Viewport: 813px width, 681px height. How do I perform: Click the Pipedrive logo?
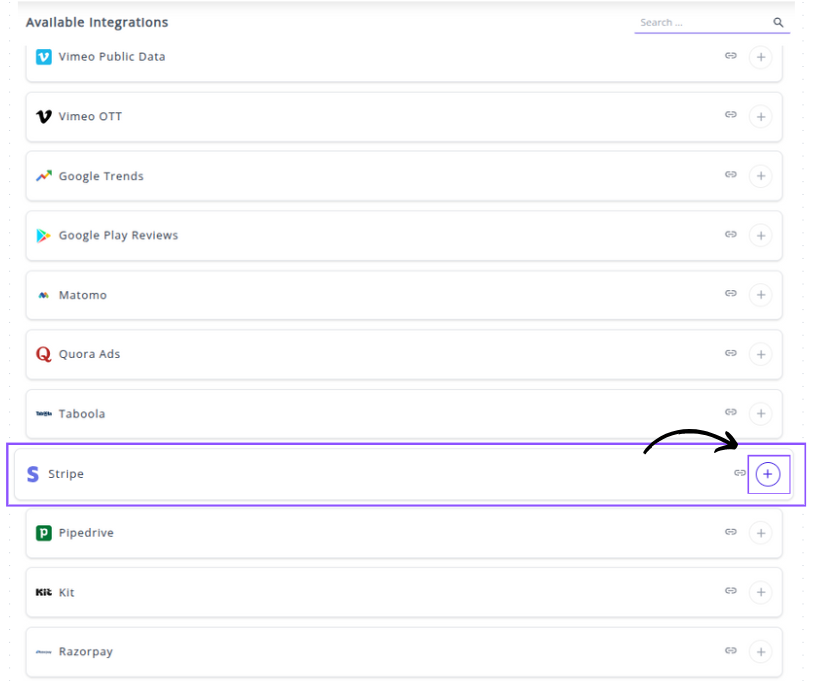click(x=43, y=533)
